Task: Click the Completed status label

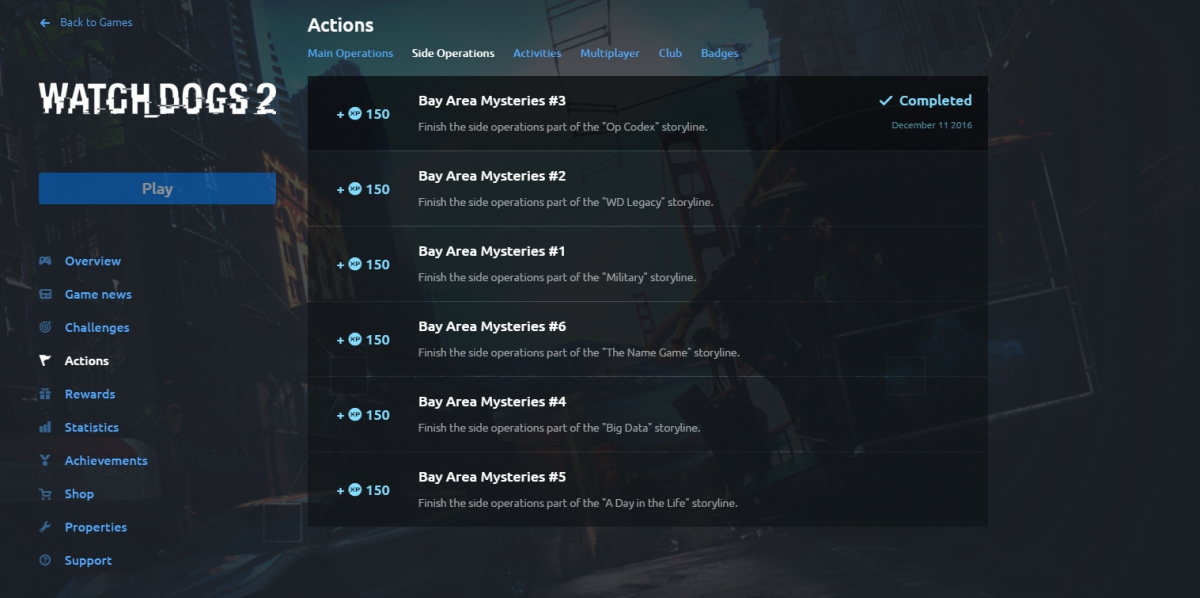Action: click(x=935, y=100)
